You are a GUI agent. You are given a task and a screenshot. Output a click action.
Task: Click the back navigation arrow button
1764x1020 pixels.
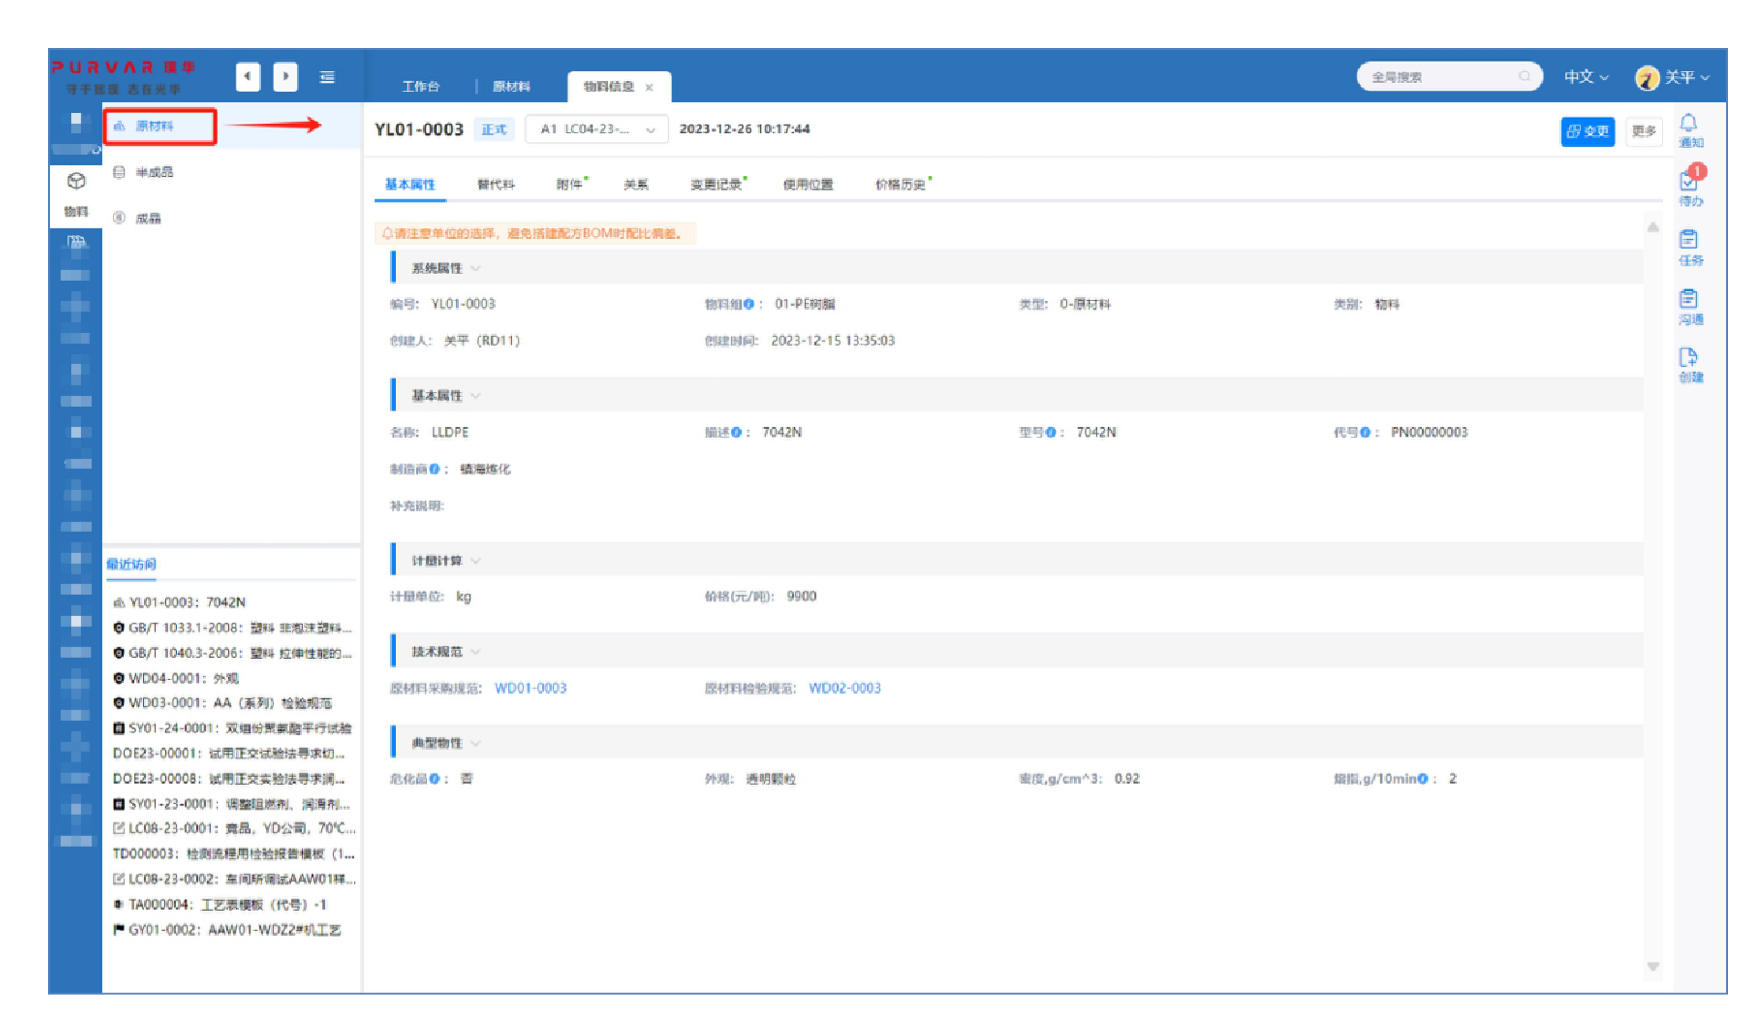coord(248,77)
